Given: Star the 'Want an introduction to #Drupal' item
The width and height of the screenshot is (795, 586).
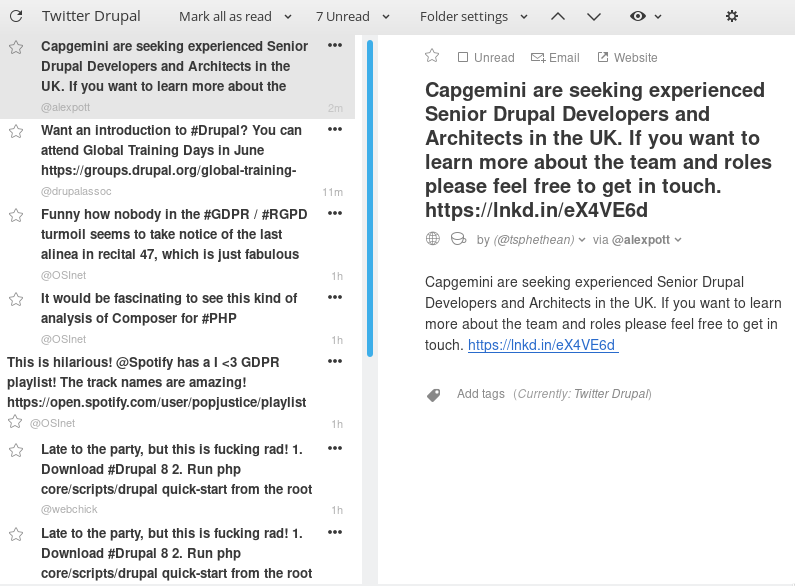Looking at the screenshot, I should (16, 131).
